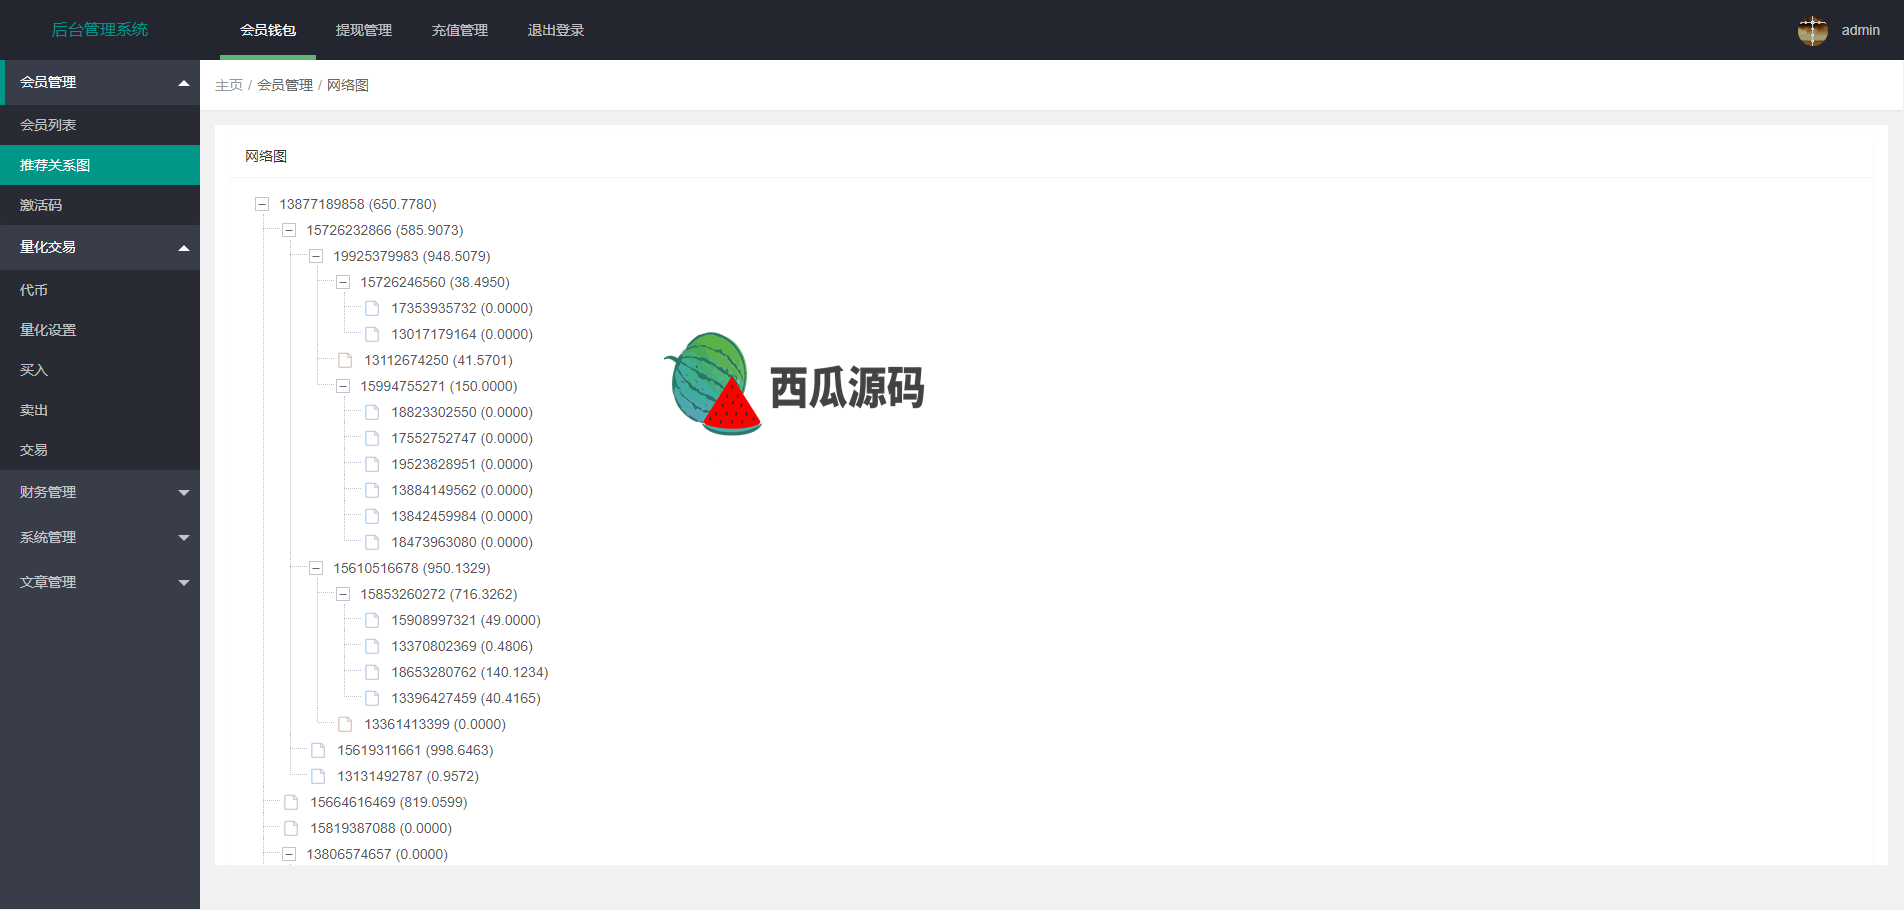Select tree entry 15726232866 (585.9073)
Image resolution: width=1904 pixels, height=911 pixels.
tap(385, 230)
